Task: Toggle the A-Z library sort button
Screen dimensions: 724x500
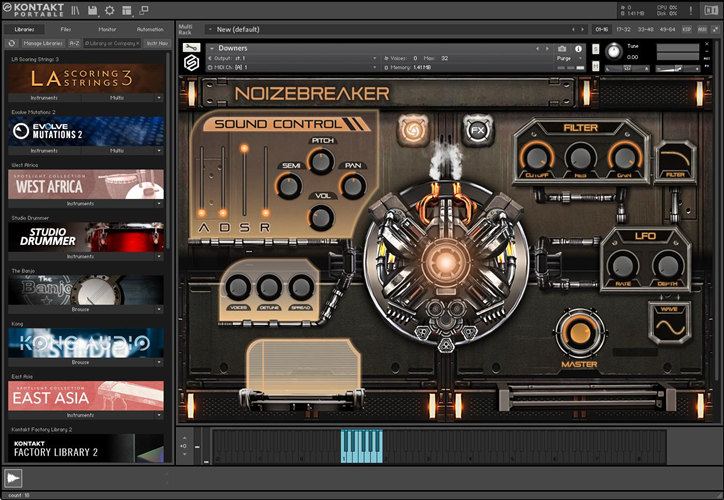Action: tap(76, 44)
